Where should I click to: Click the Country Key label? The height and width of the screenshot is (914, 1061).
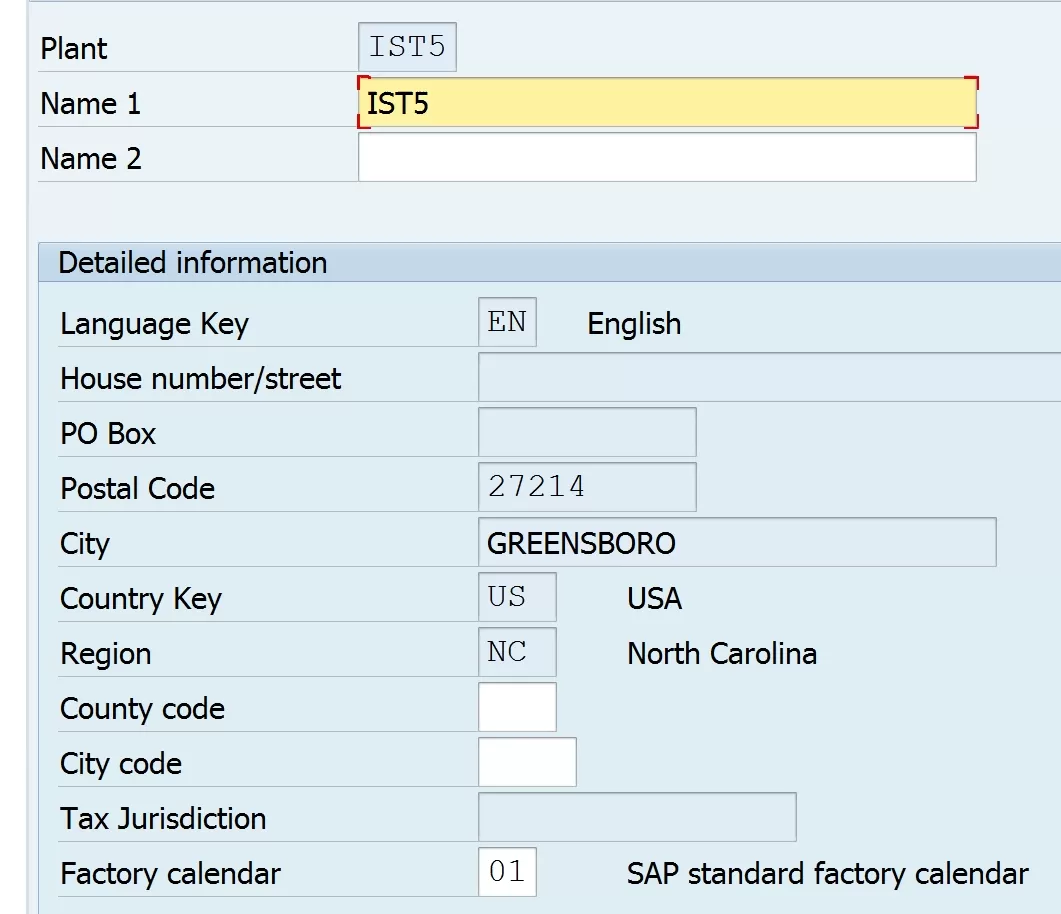[x=141, y=599]
